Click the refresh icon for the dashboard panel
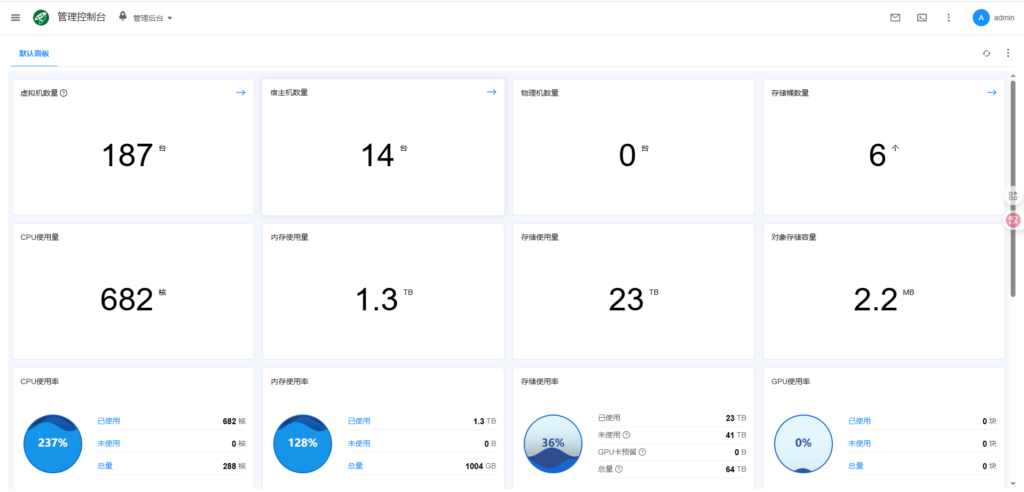The width and height of the screenshot is (1024, 492). (x=987, y=53)
